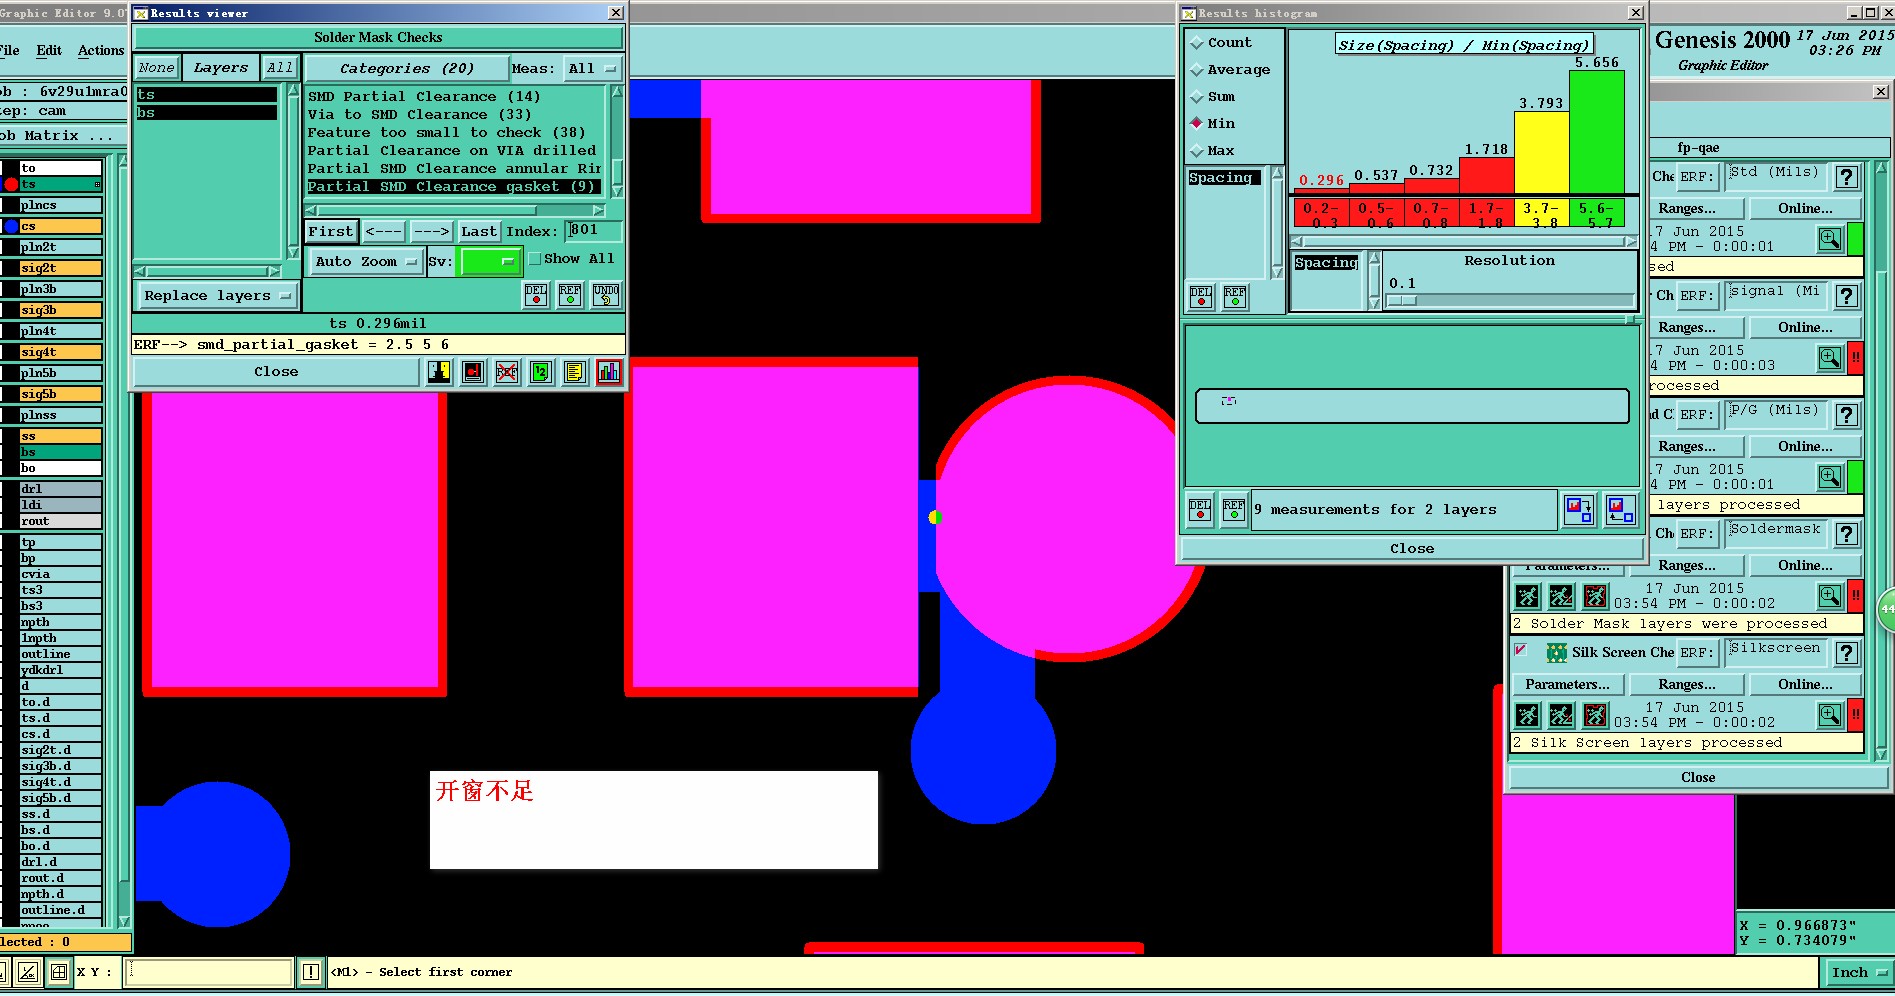Click REF icon in Results histogram upper panel

coord(1235,297)
